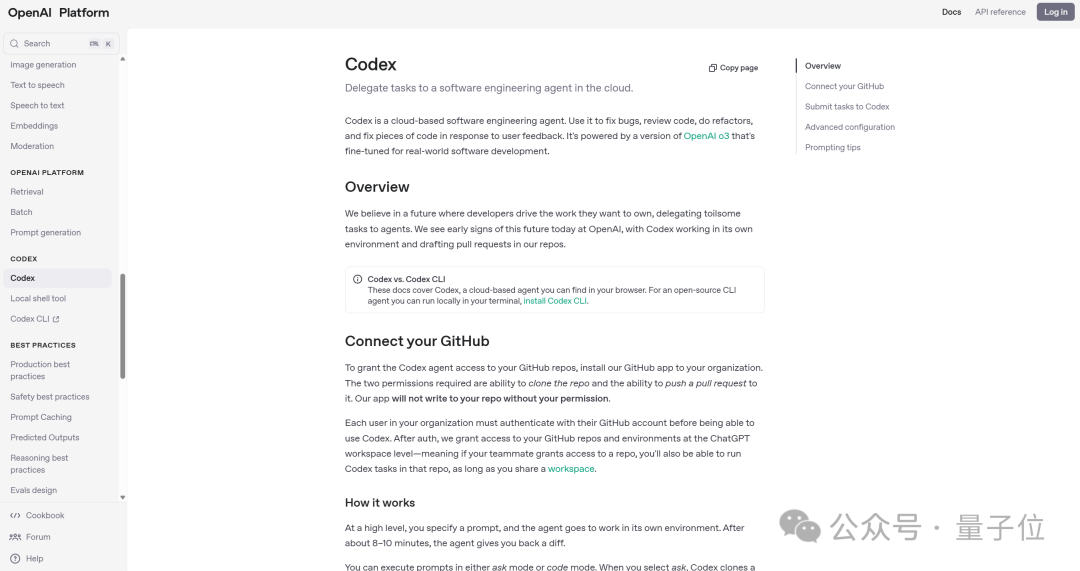Open the install Codex CLI link

[x=555, y=301]
